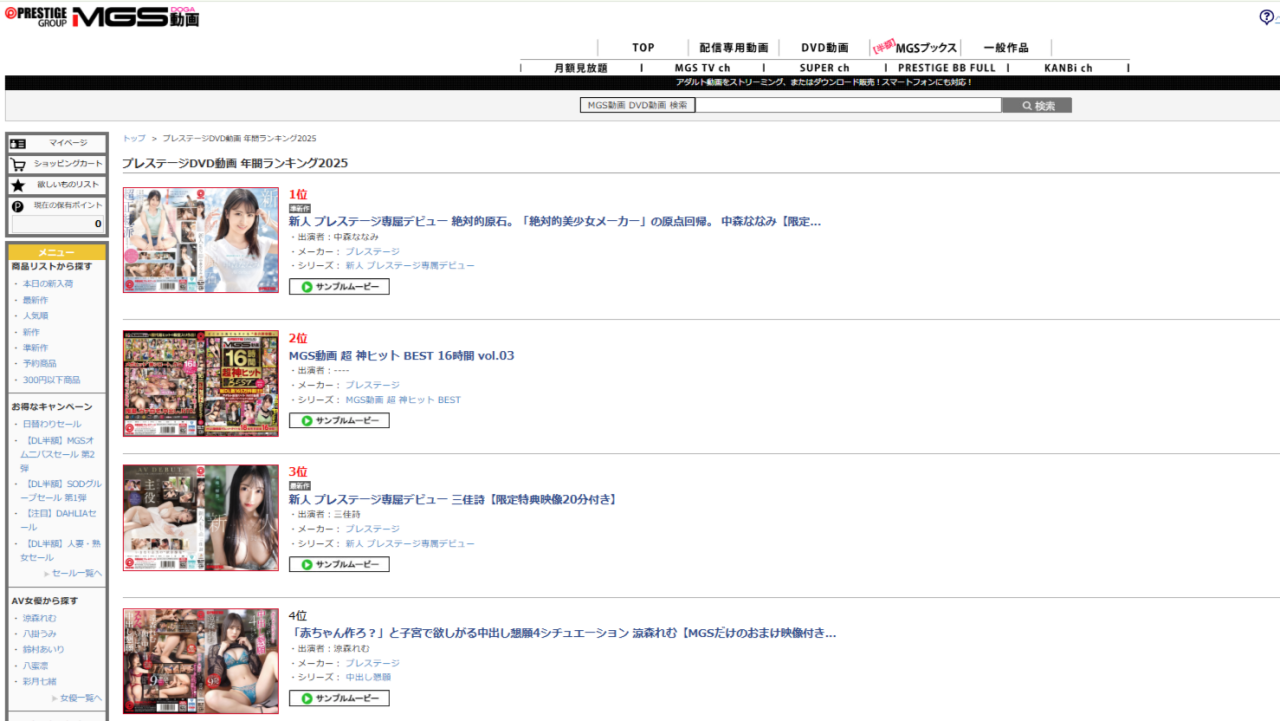
Task: Click the 現在の保有ポイント point icon
Action: point(17,206)
